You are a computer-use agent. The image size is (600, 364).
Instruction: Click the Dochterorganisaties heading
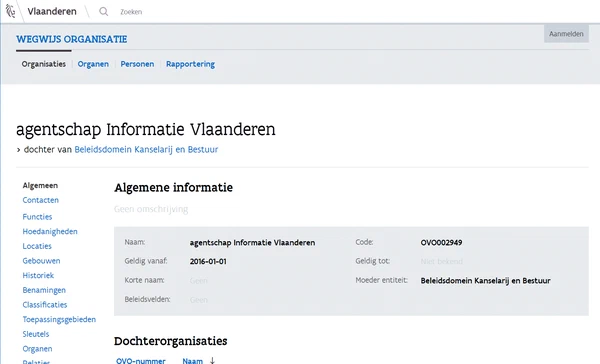(x=171, y=341)
